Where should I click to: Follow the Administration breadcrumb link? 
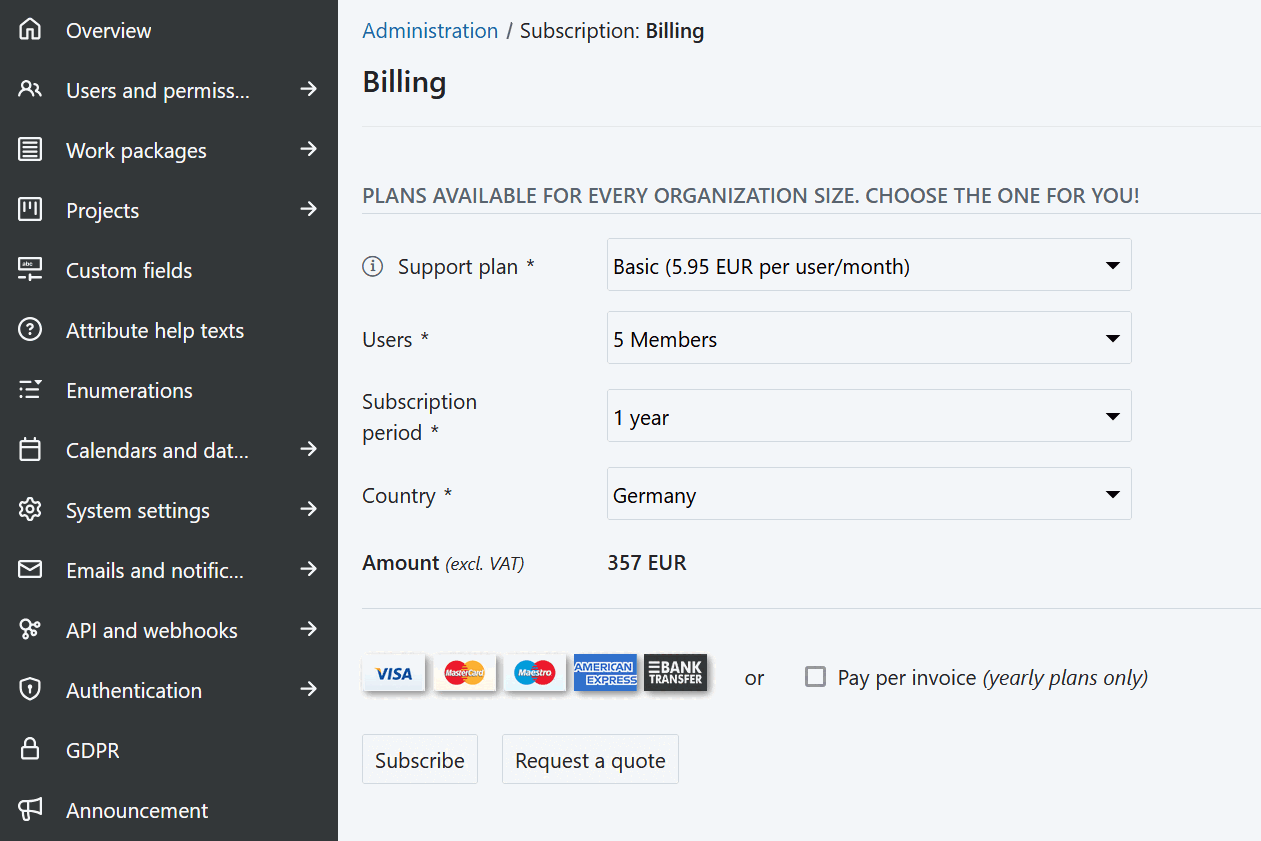pyautogui.click(x=430, y=31)
